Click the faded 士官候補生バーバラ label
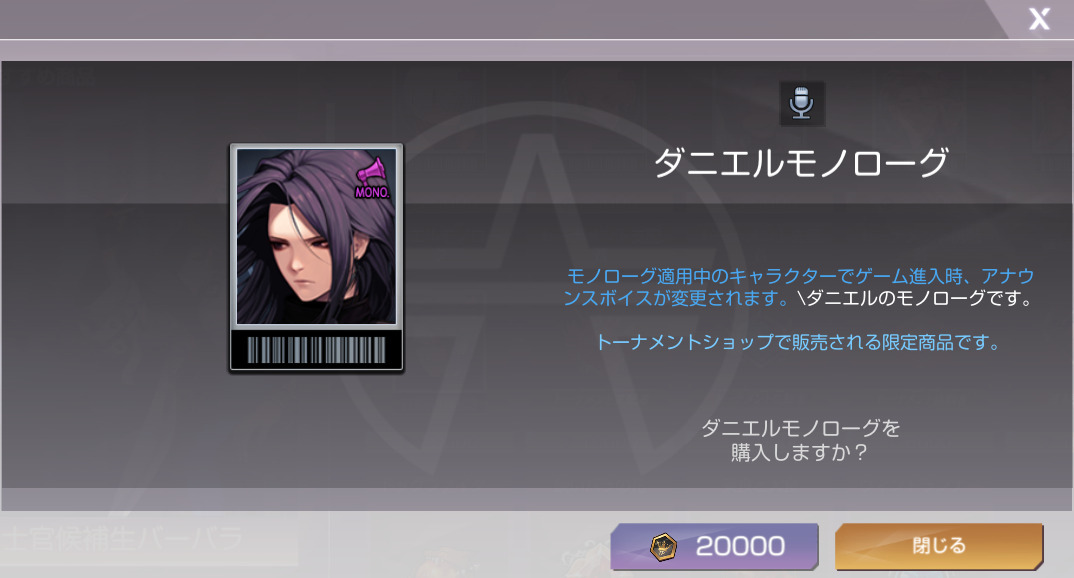Image resolution: width=1074 pixels, height=578 pixels. point(122,539)
